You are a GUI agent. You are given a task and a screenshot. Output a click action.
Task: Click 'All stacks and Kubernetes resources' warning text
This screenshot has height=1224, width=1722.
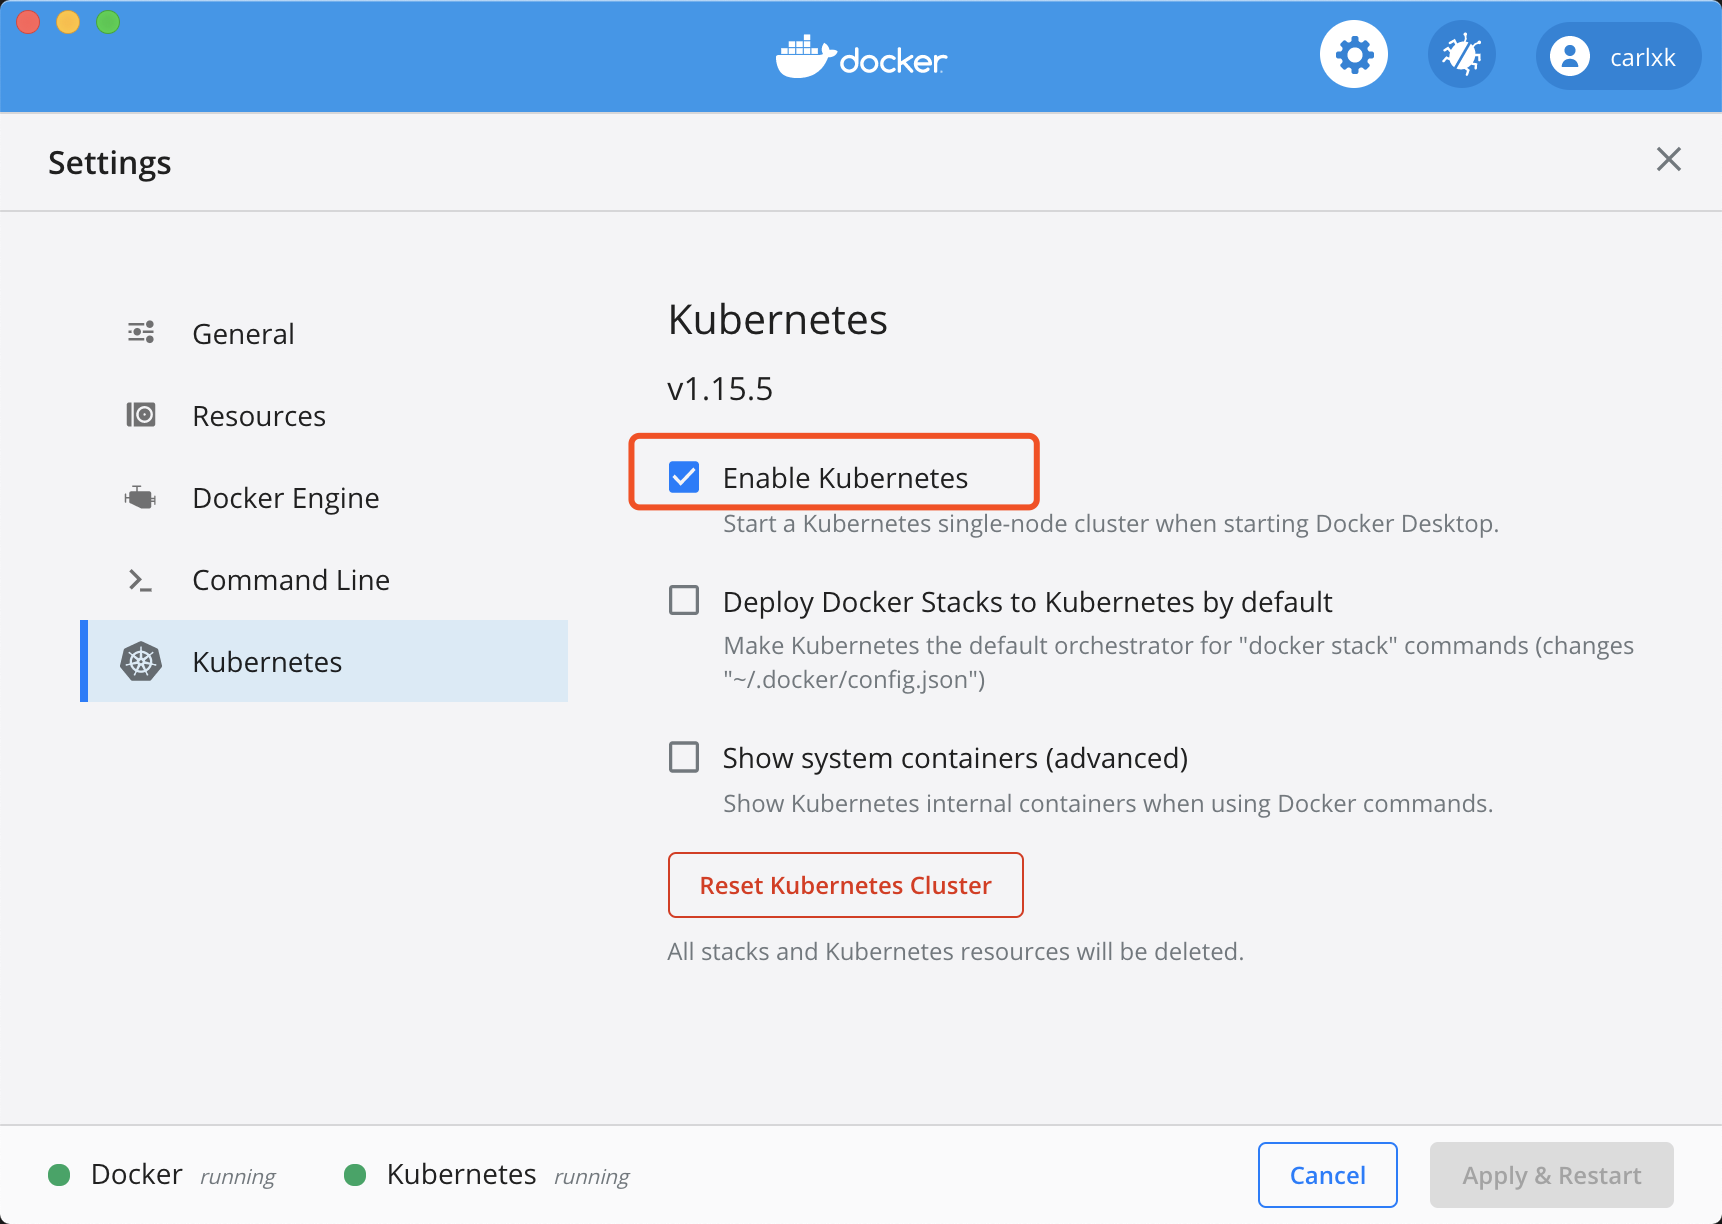point(956,951)
